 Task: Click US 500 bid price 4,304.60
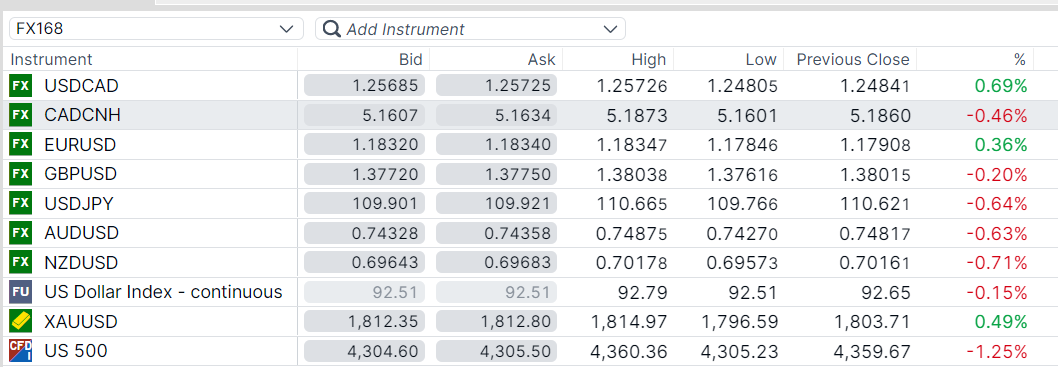tap(364, 351)
